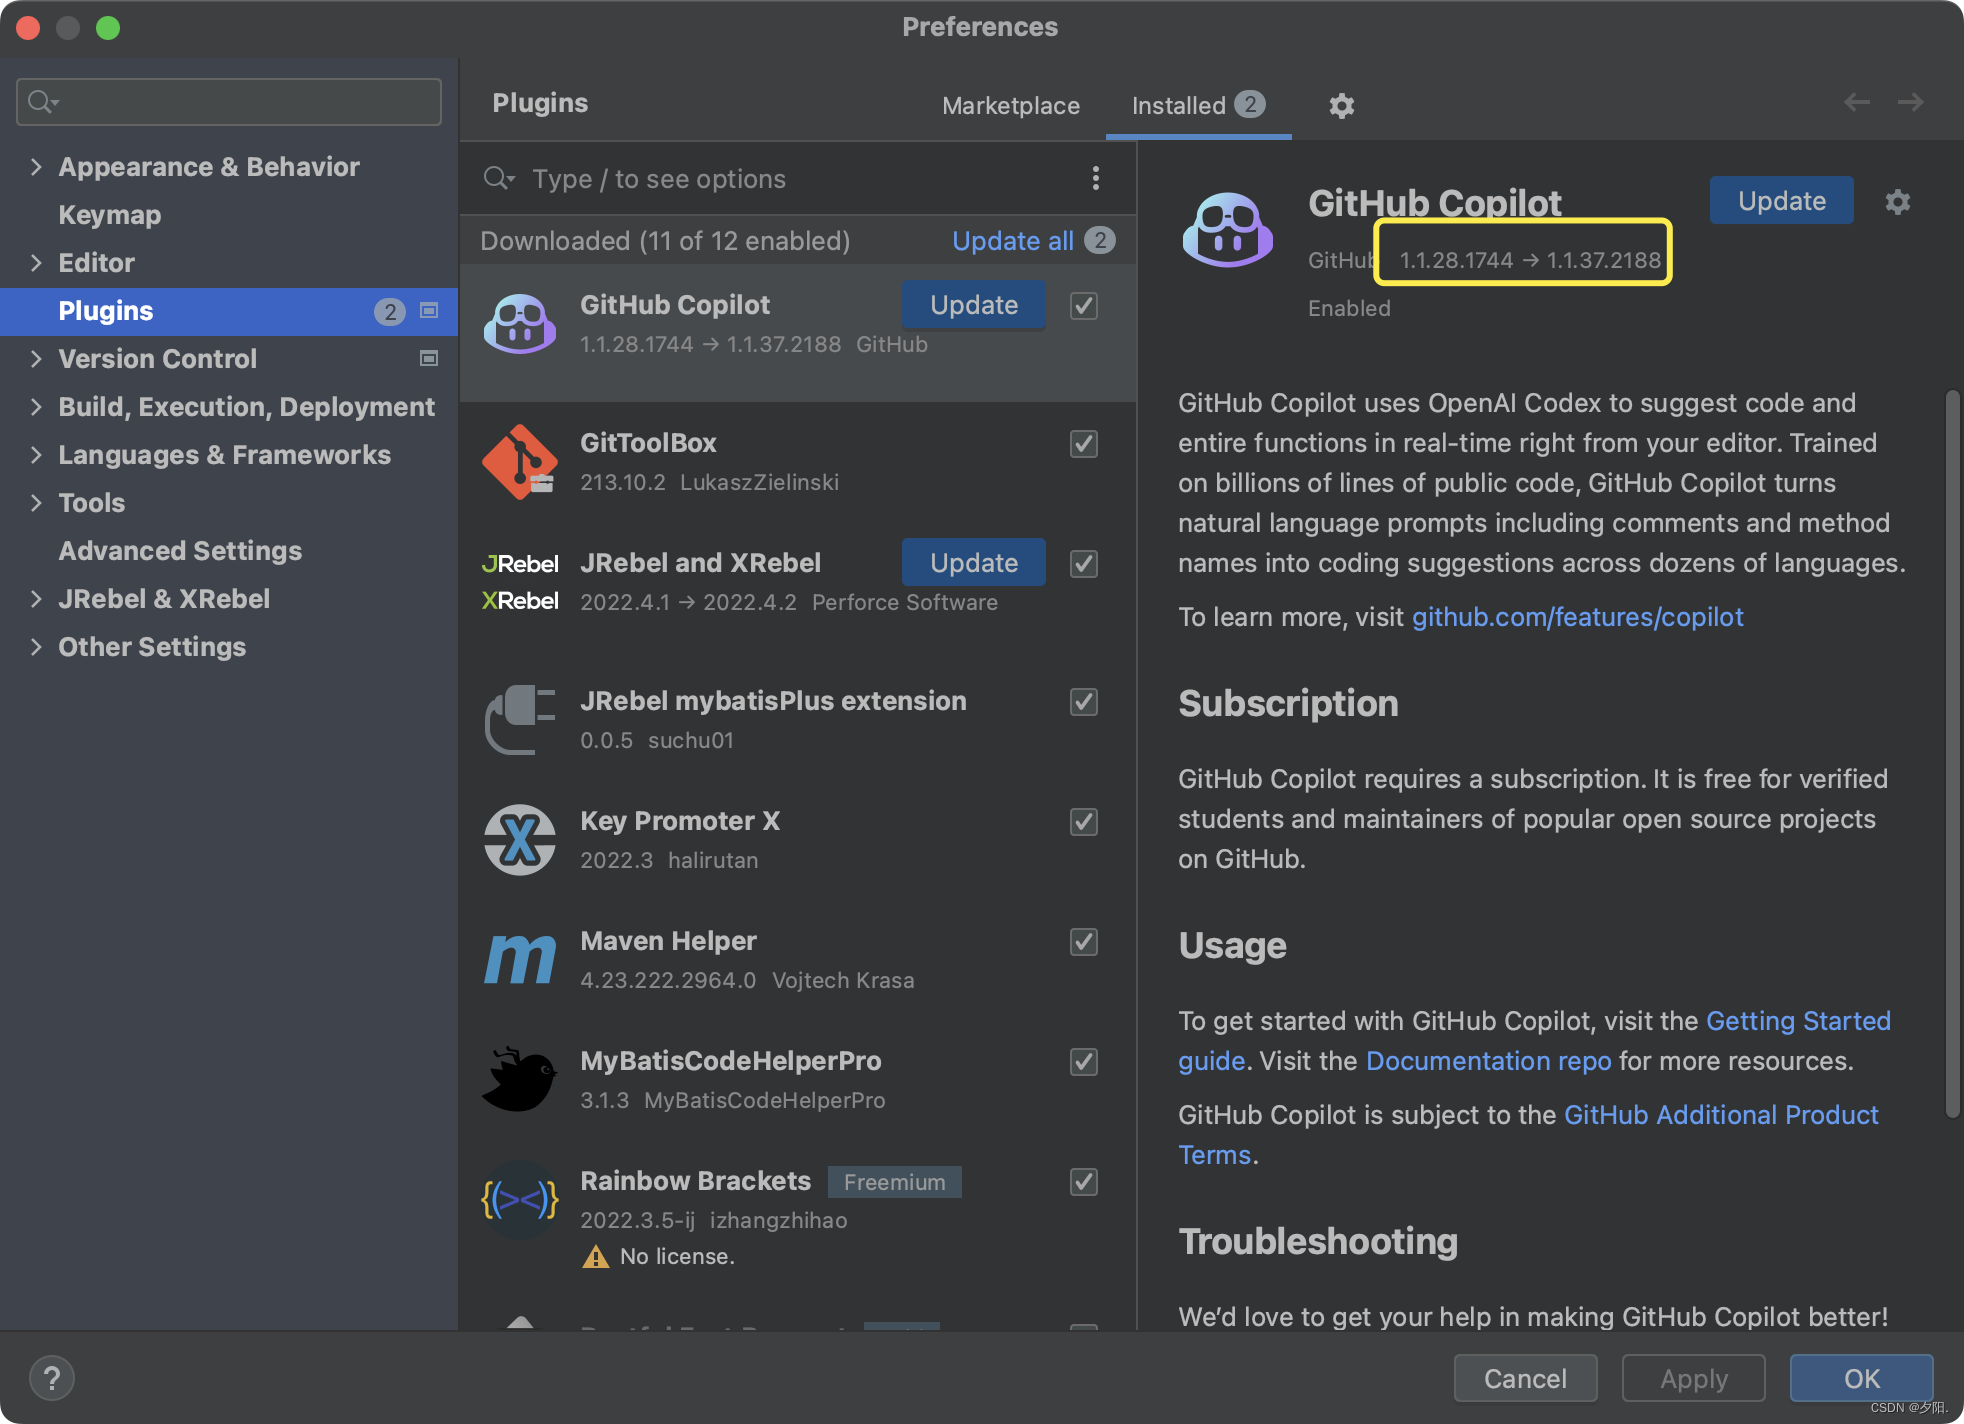Click the Rainbow Brackets plugin icon
The image size is (1964, 1424).
519,1200
